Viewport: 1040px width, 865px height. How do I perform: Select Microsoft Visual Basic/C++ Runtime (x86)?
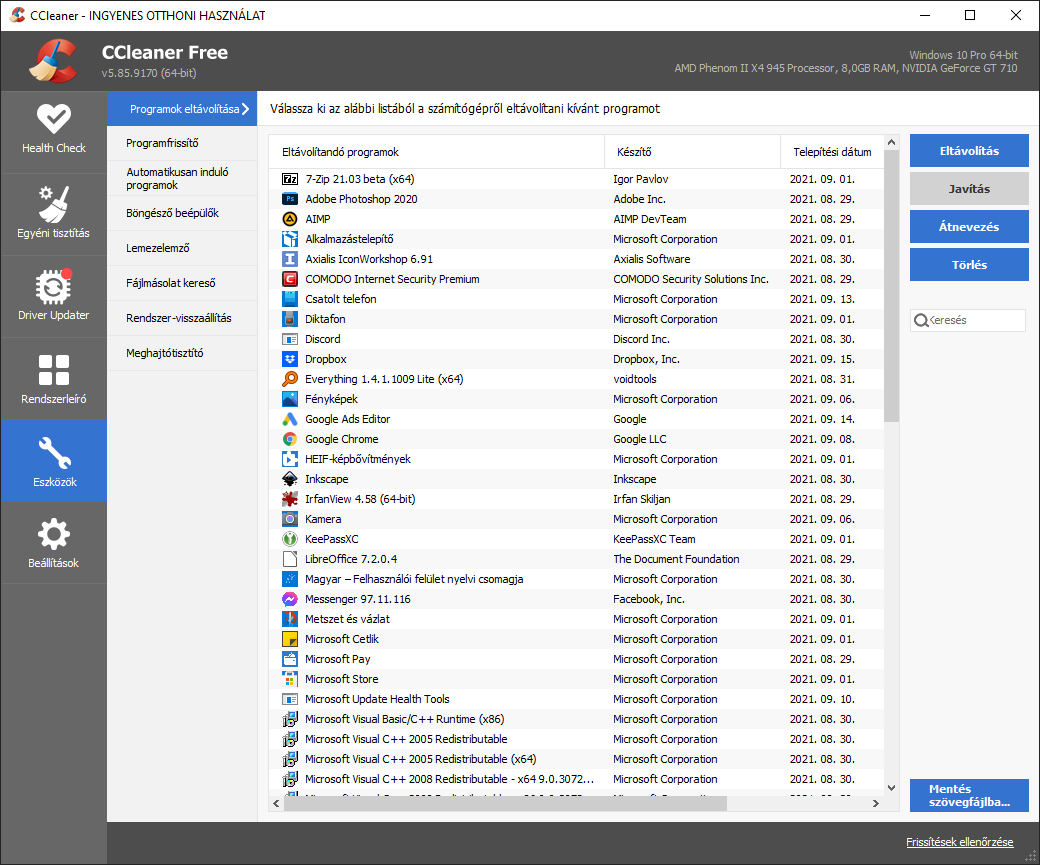pyautogui.click(x=576, y=719)
